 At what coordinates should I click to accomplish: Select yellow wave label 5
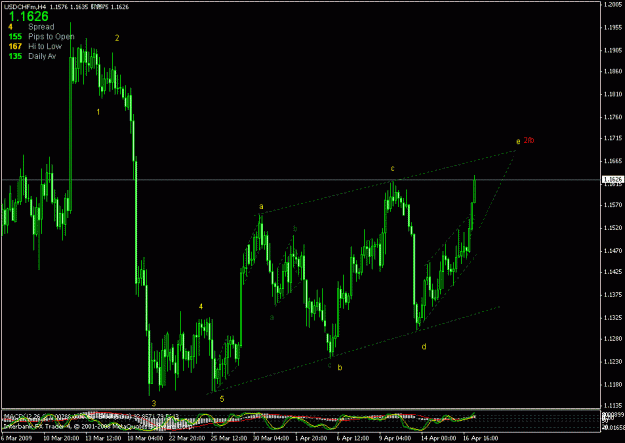pos(222,399)
